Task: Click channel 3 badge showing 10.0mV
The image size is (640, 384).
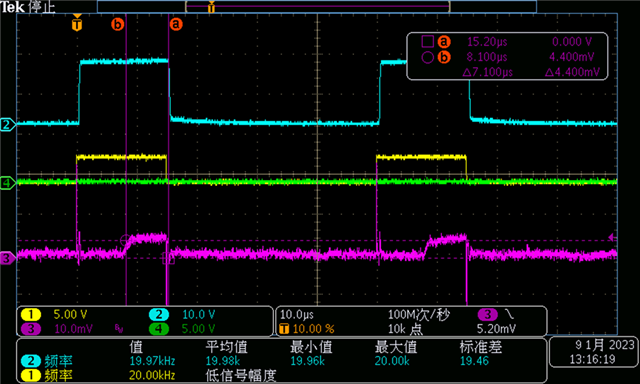Action: pos(31,329)
